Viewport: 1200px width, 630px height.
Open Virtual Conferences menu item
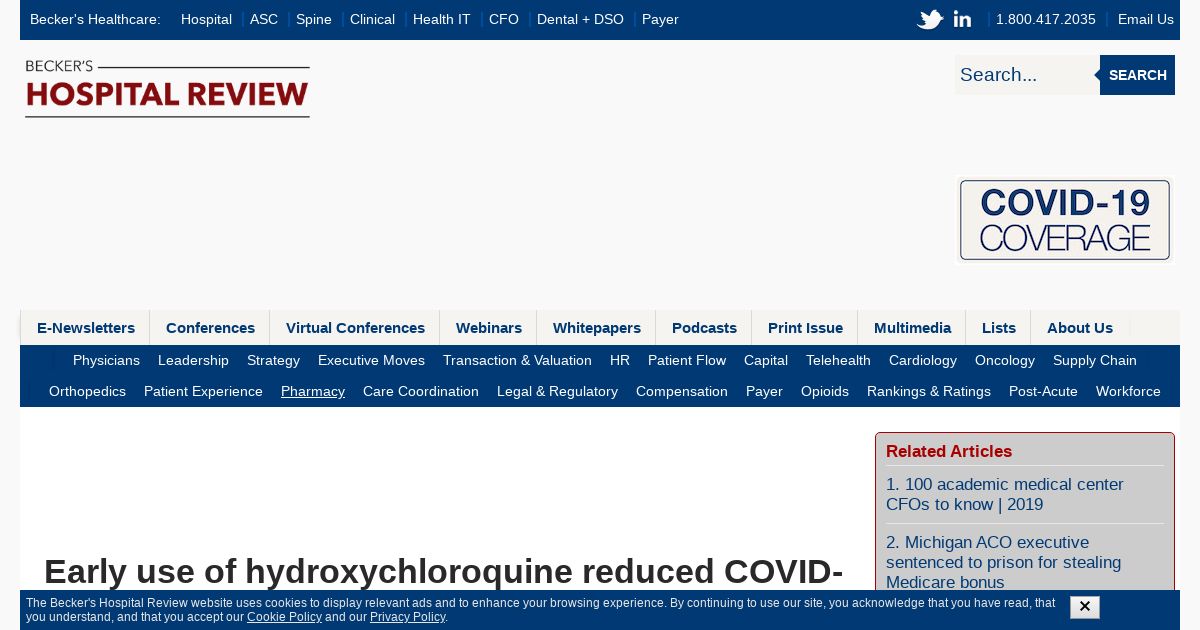(x=355, y=328)
